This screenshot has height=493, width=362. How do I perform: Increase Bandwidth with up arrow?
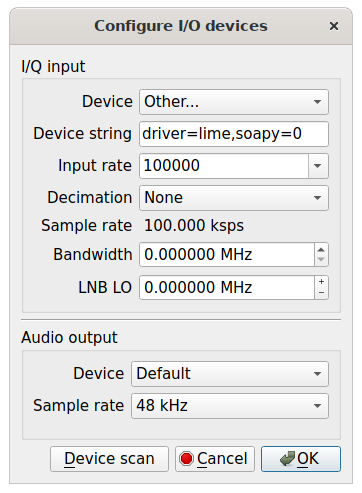pyautogui.click(x=321, y=249)
